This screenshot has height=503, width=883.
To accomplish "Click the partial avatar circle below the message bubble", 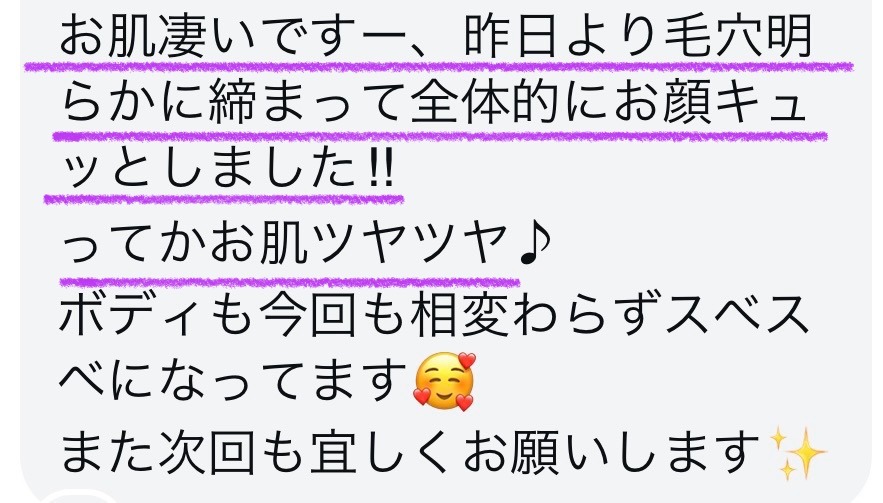I will [61, 497].
